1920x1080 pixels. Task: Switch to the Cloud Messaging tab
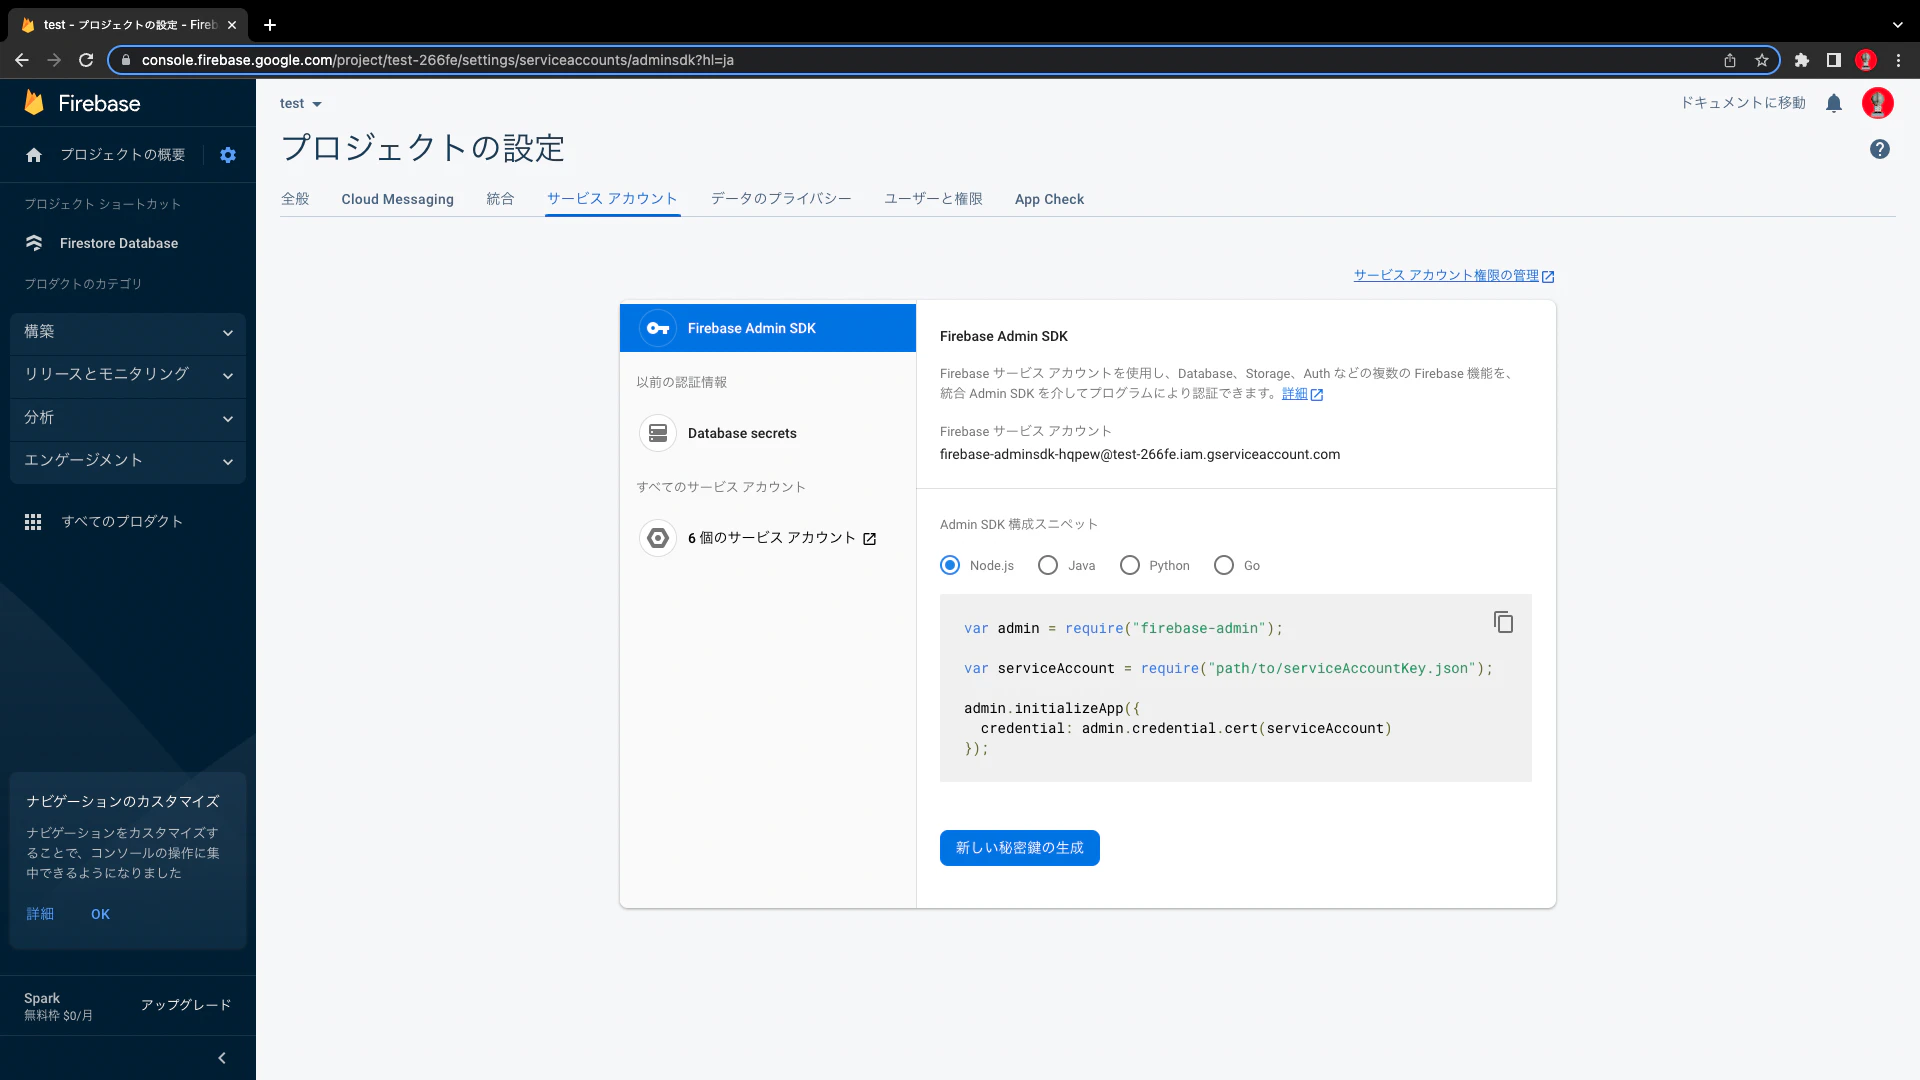coord(397,199)
